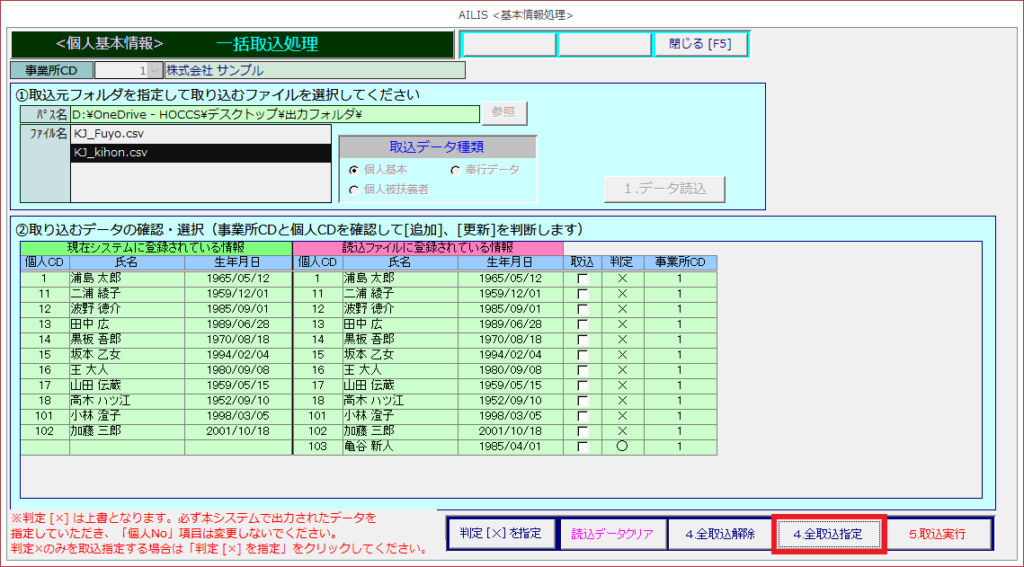Click in the パス名 folder path field
1024x567 pixels.
click(275, 115)
